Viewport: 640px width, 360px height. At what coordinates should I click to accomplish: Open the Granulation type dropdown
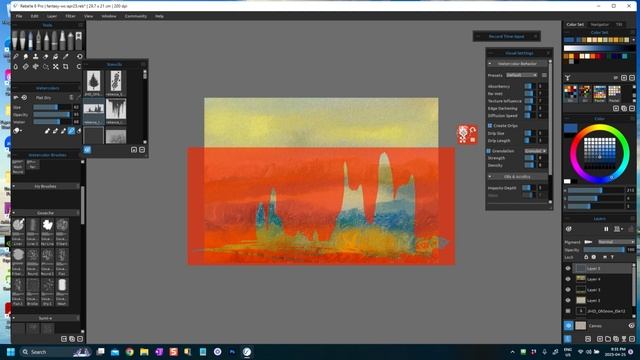[535, 151]
